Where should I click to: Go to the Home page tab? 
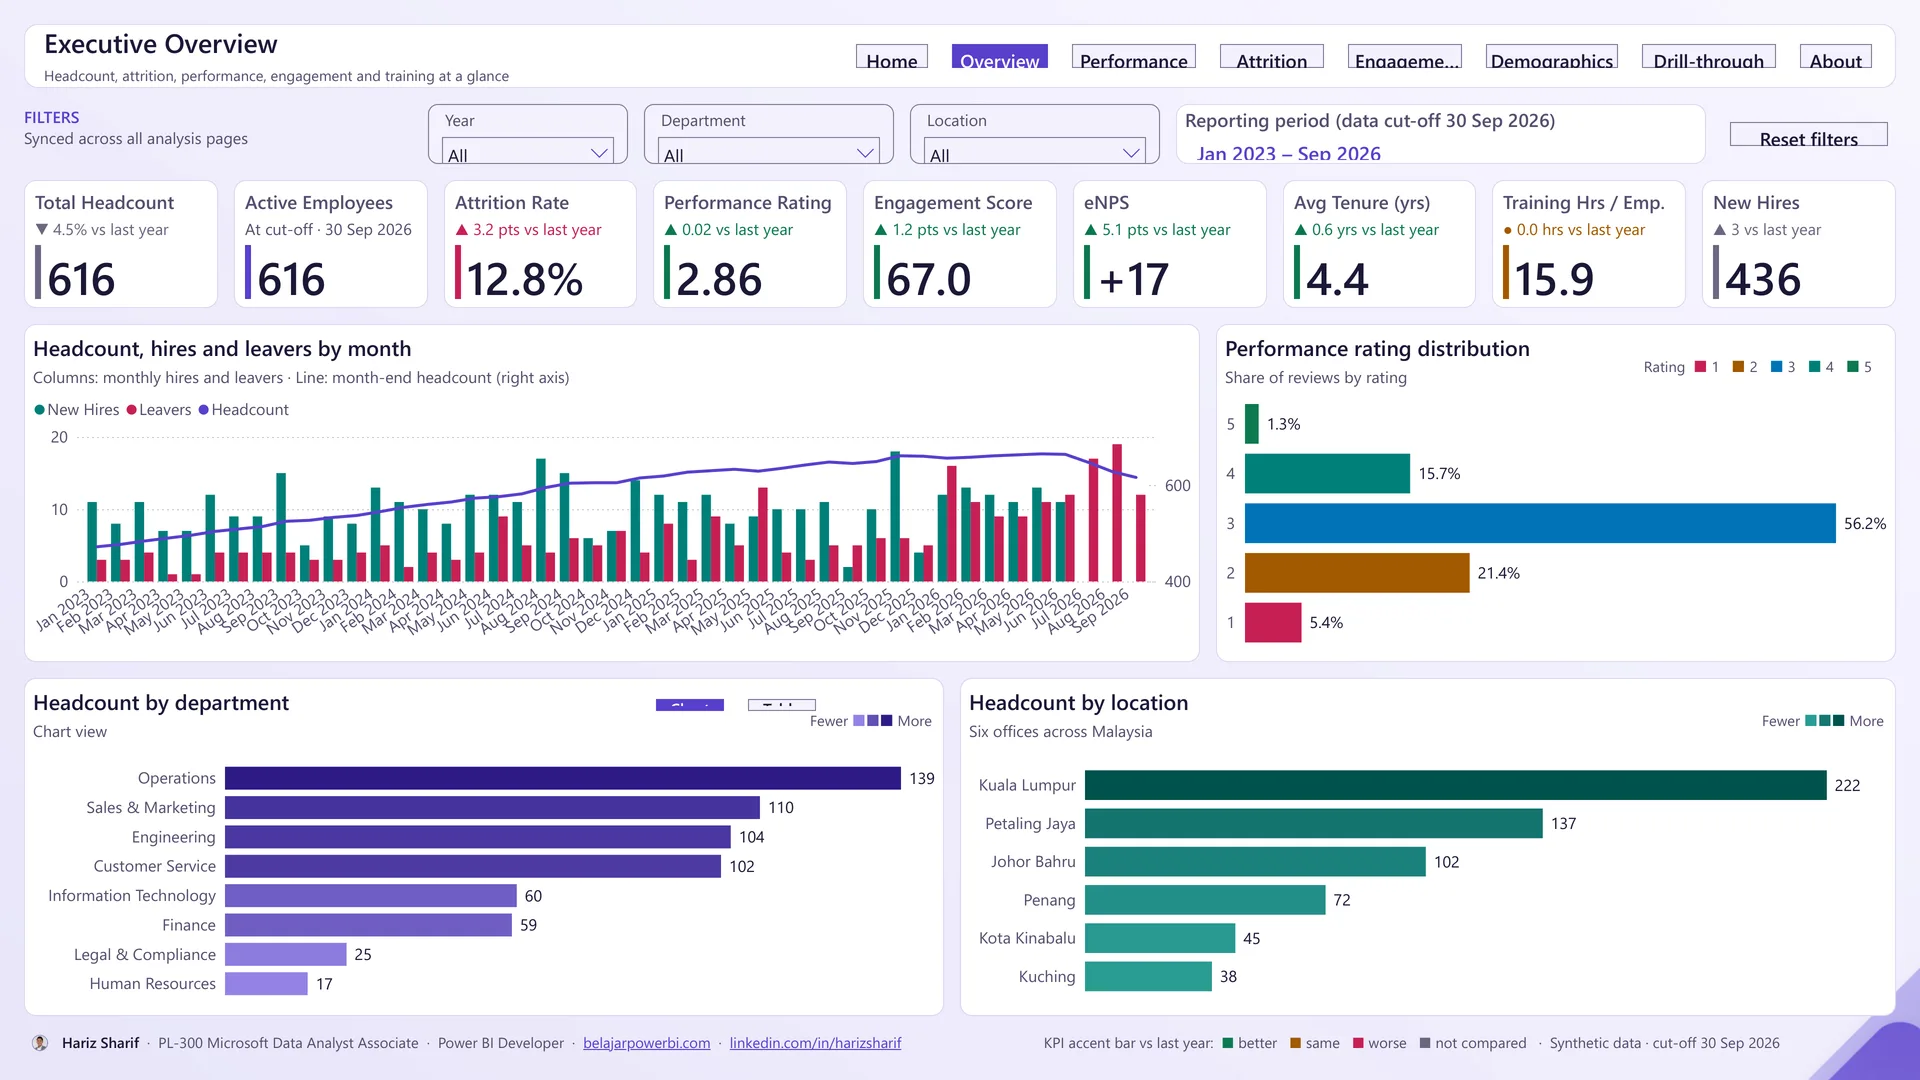pyautogui.click(x=892, y=57)
